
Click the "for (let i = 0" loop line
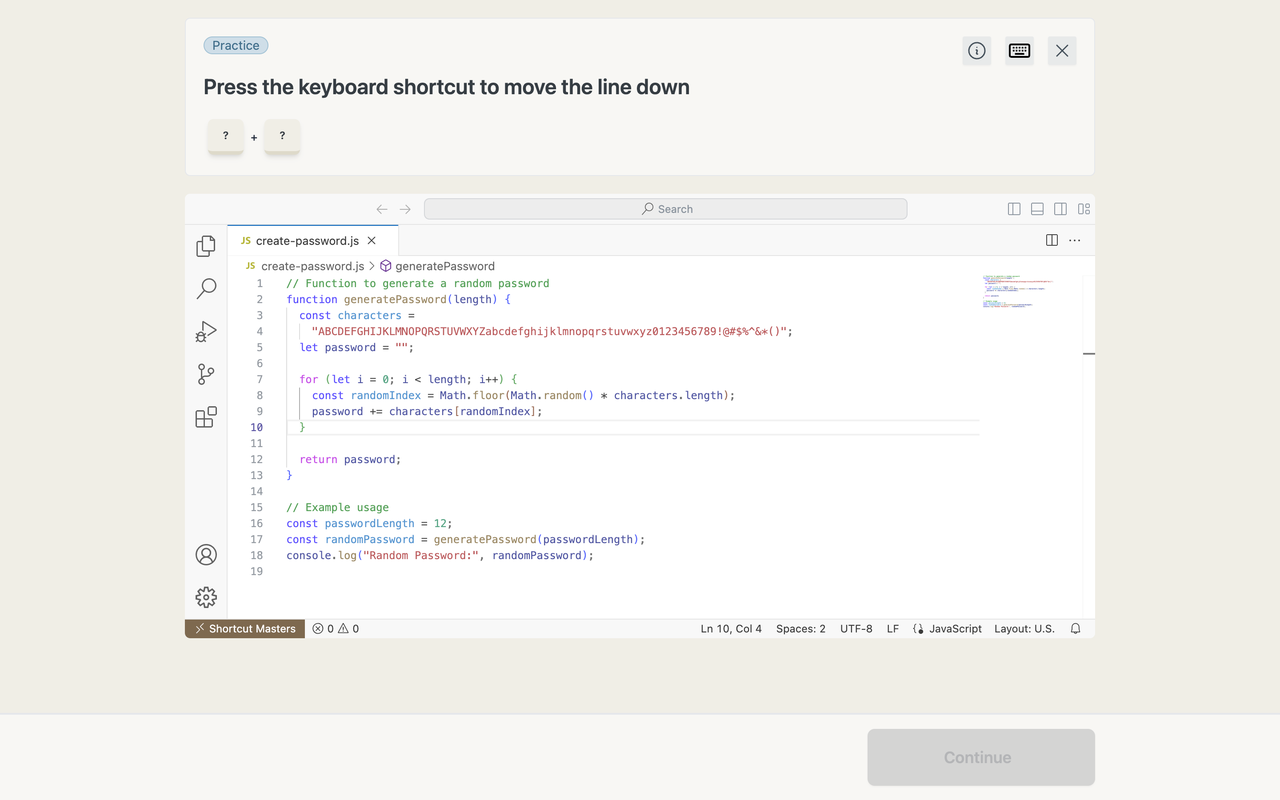(x=408, y=379)
